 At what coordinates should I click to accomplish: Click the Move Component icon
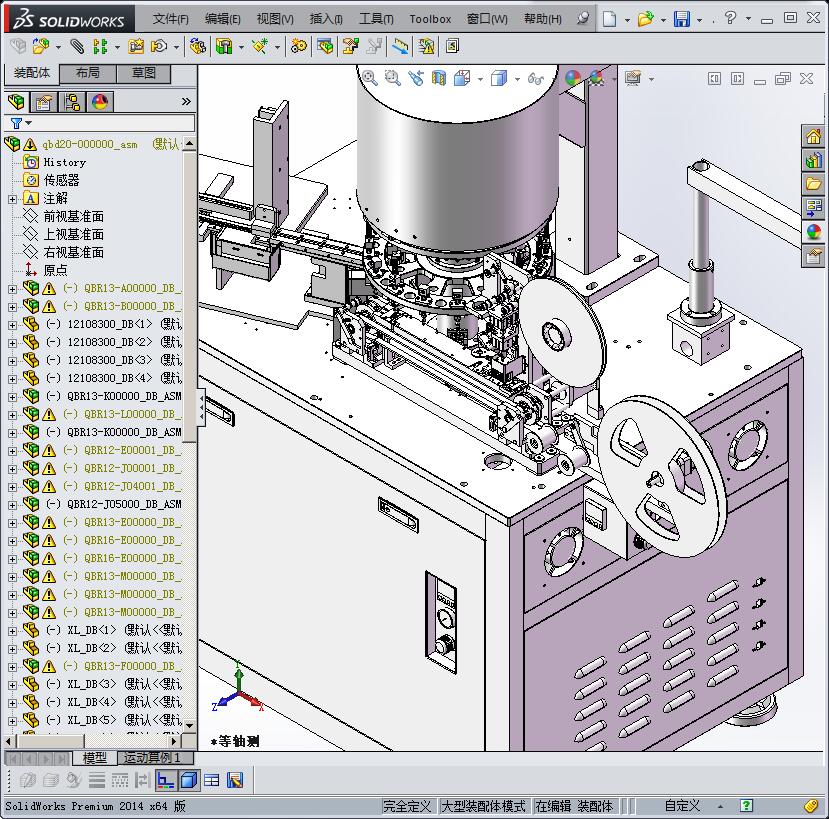159,47
